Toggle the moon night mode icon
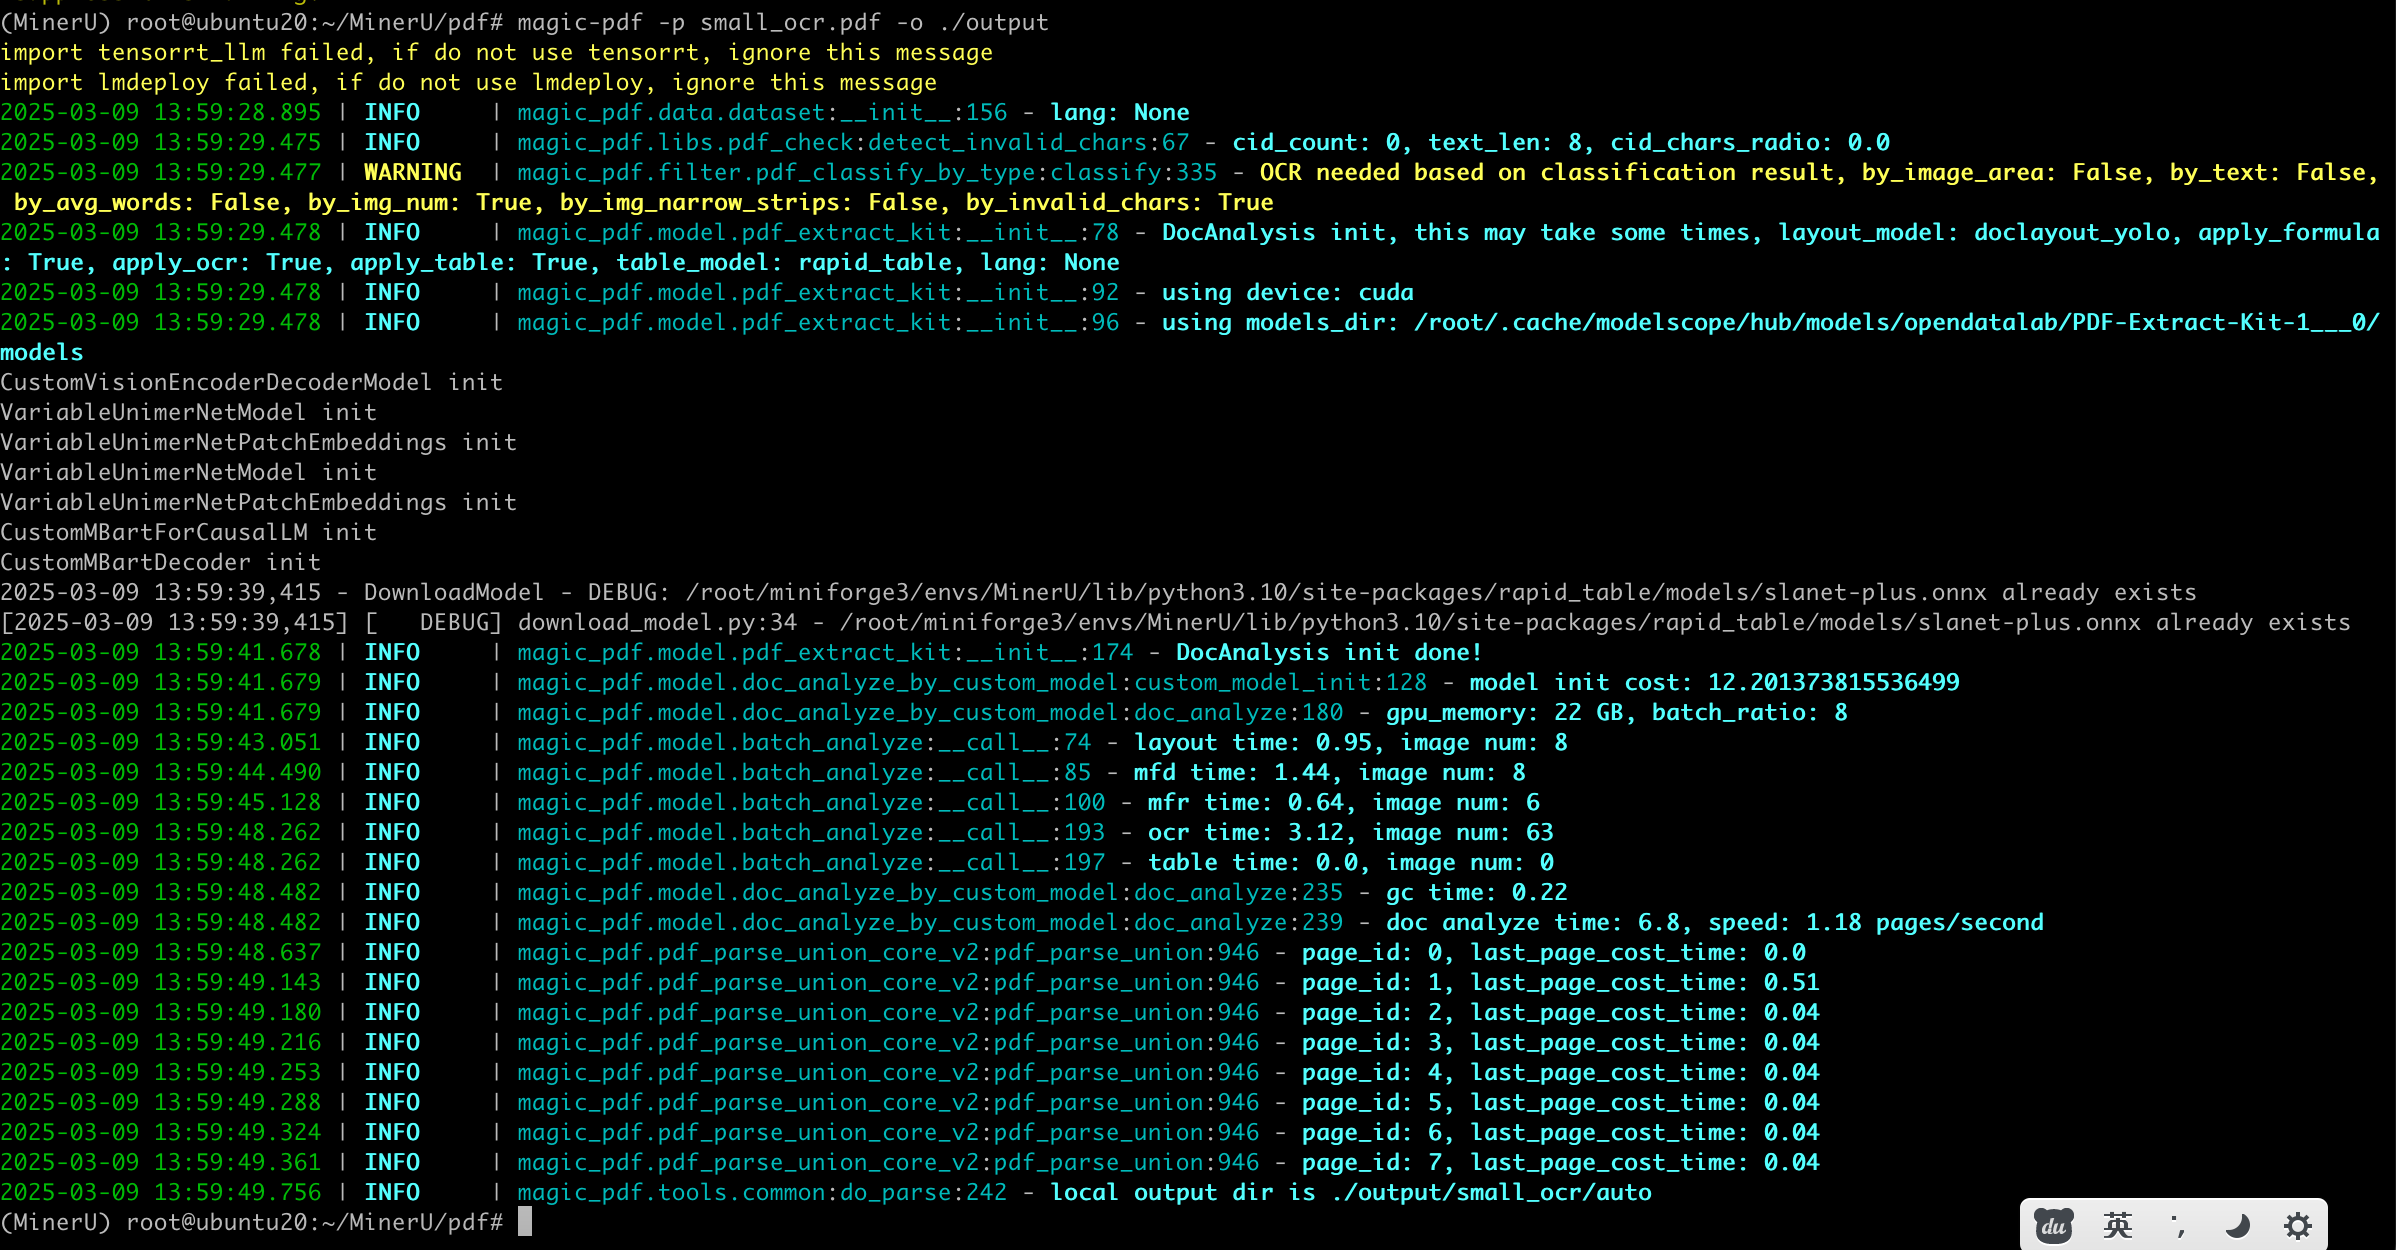Image resolution: width=2396 pixels, height=1250 pixels. coord(2238,1226)
